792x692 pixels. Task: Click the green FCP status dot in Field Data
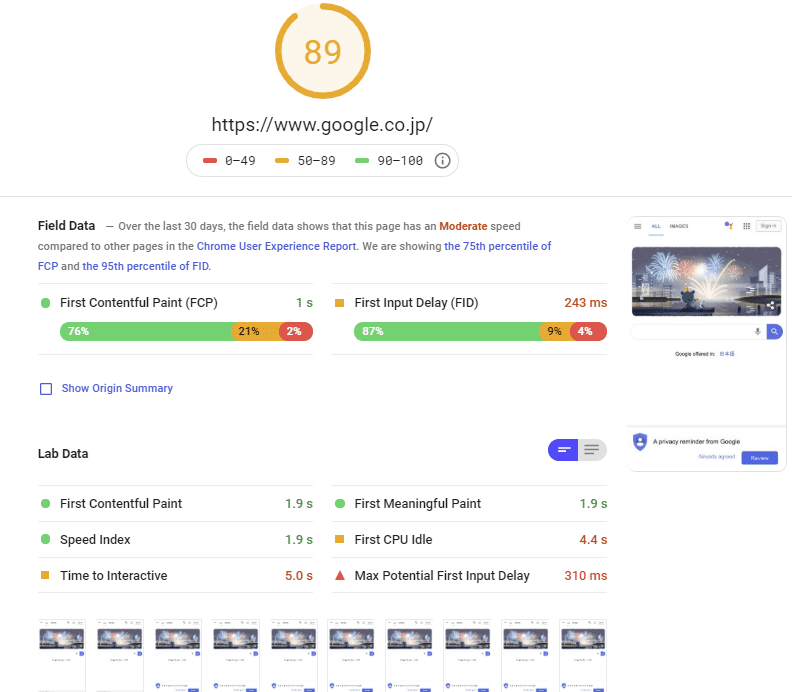point(45,303)
